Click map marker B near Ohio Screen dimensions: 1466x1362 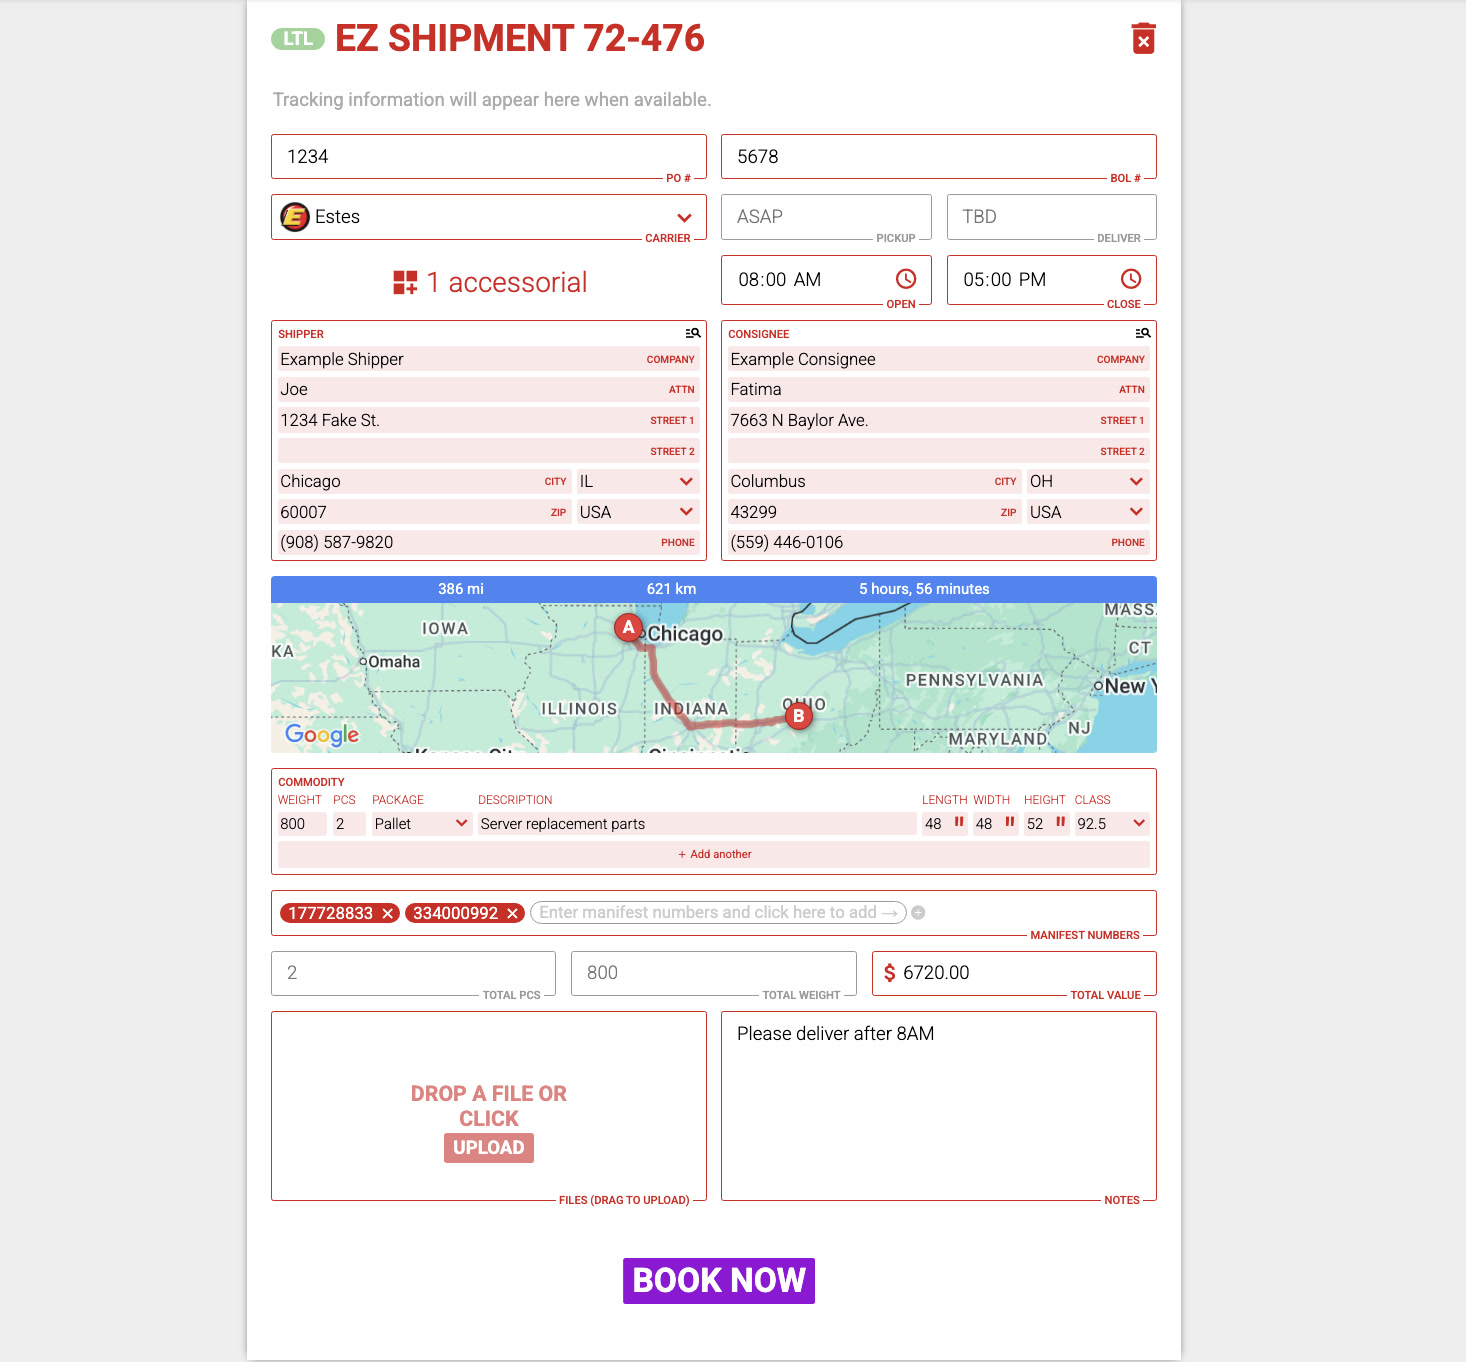[798, 715]
